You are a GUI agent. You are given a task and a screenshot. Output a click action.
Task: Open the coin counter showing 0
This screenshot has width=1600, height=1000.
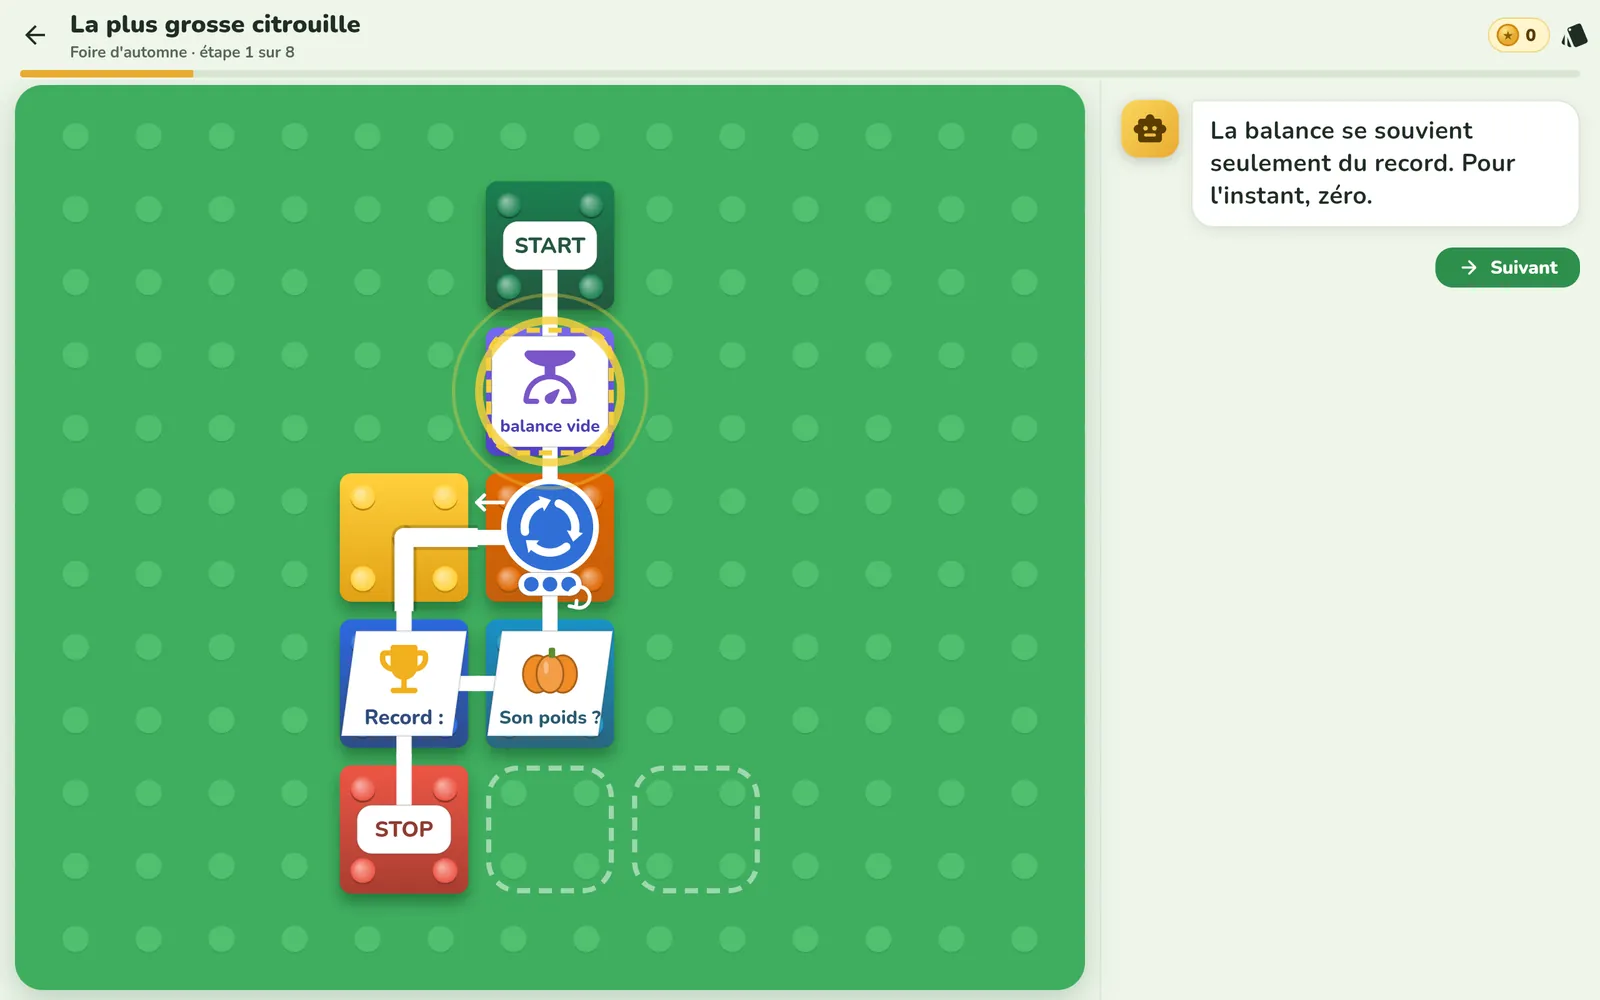(1518, 35)
